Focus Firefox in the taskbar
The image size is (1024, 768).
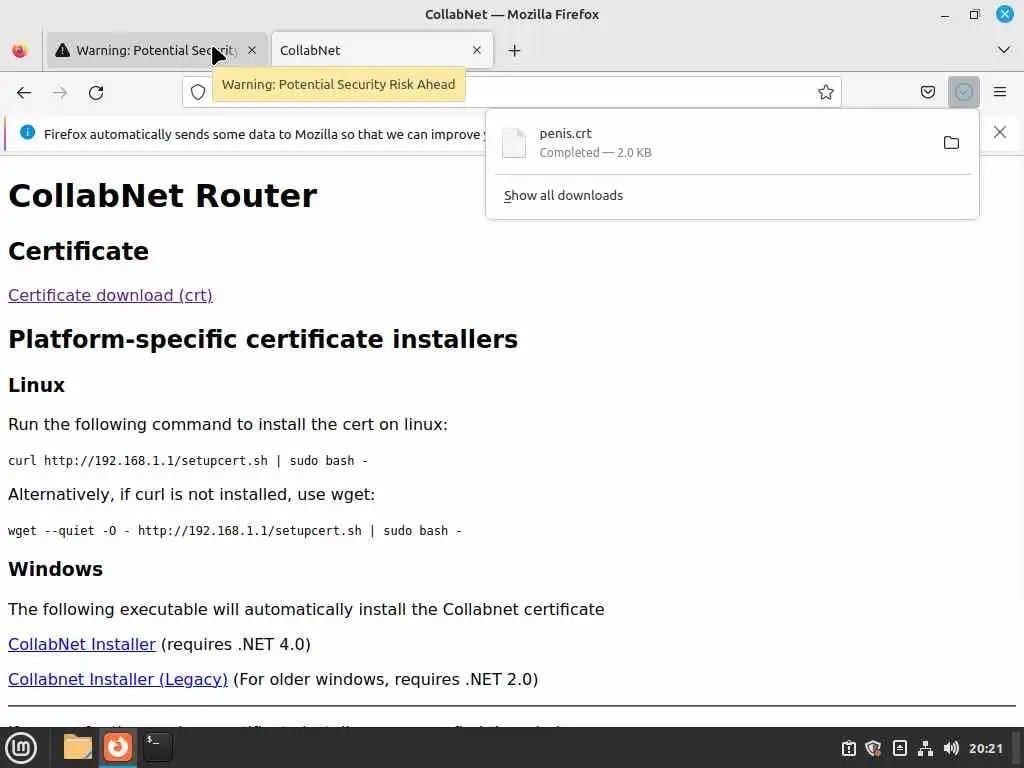coord(118,747)
